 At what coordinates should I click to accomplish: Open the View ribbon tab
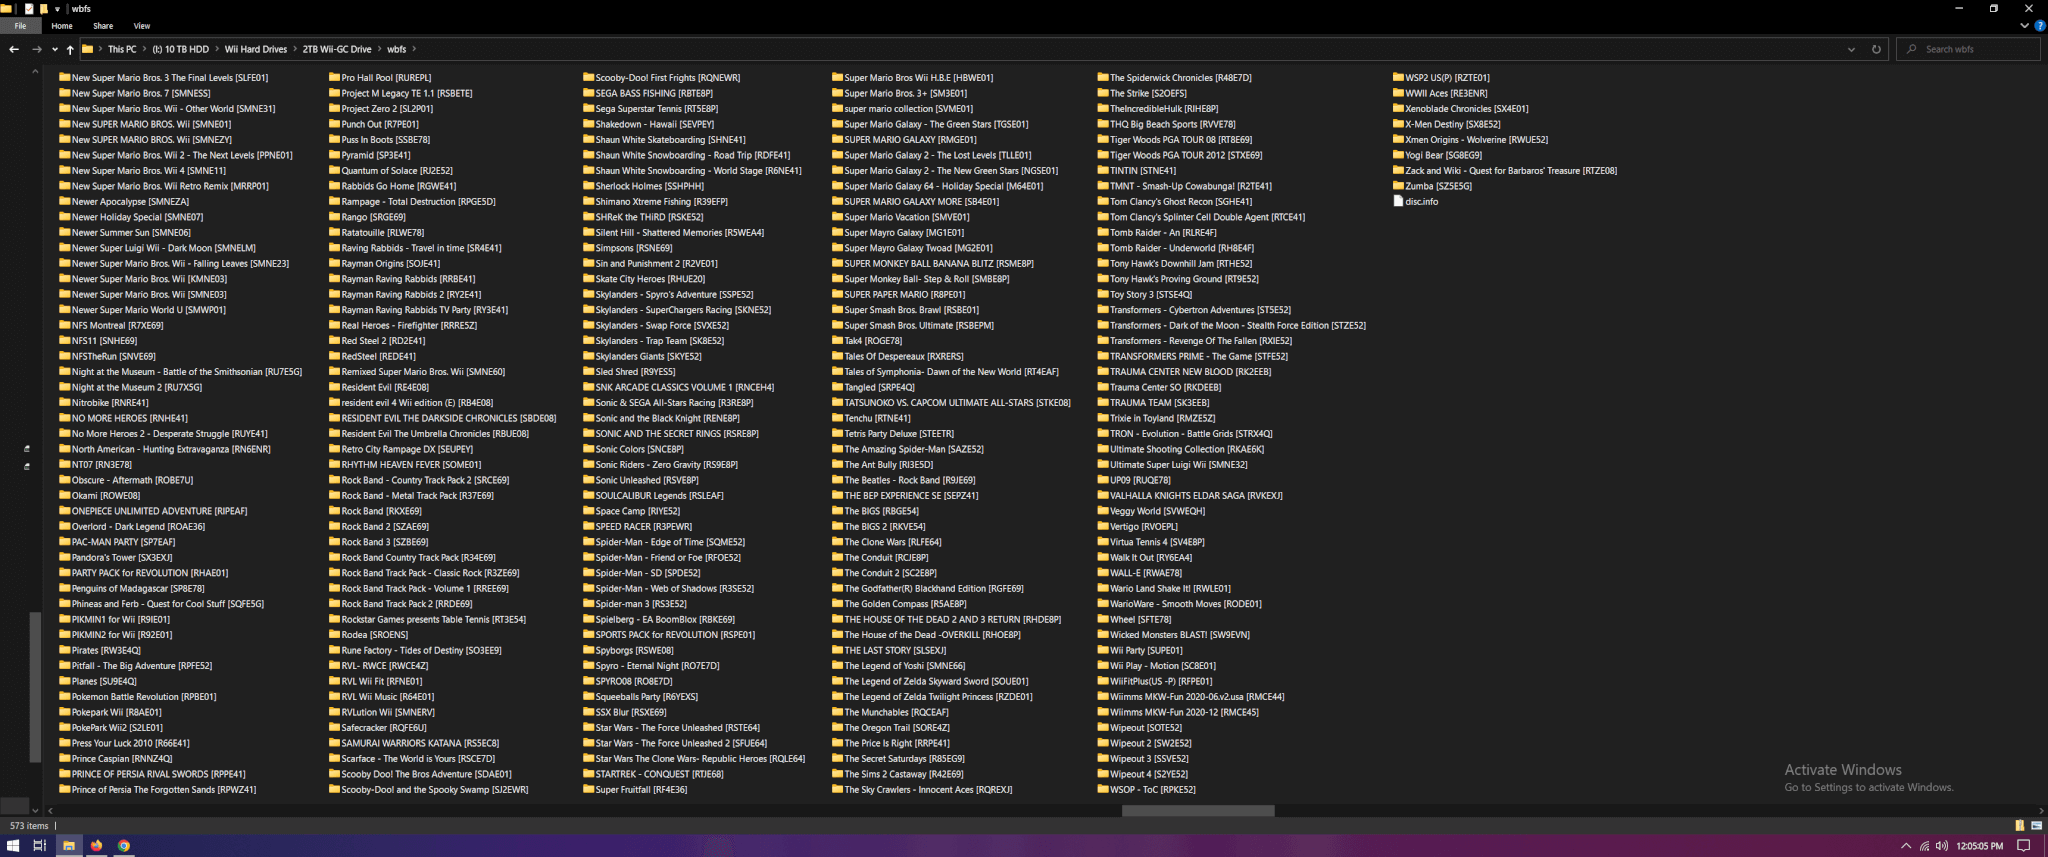(x=142, y=26)
